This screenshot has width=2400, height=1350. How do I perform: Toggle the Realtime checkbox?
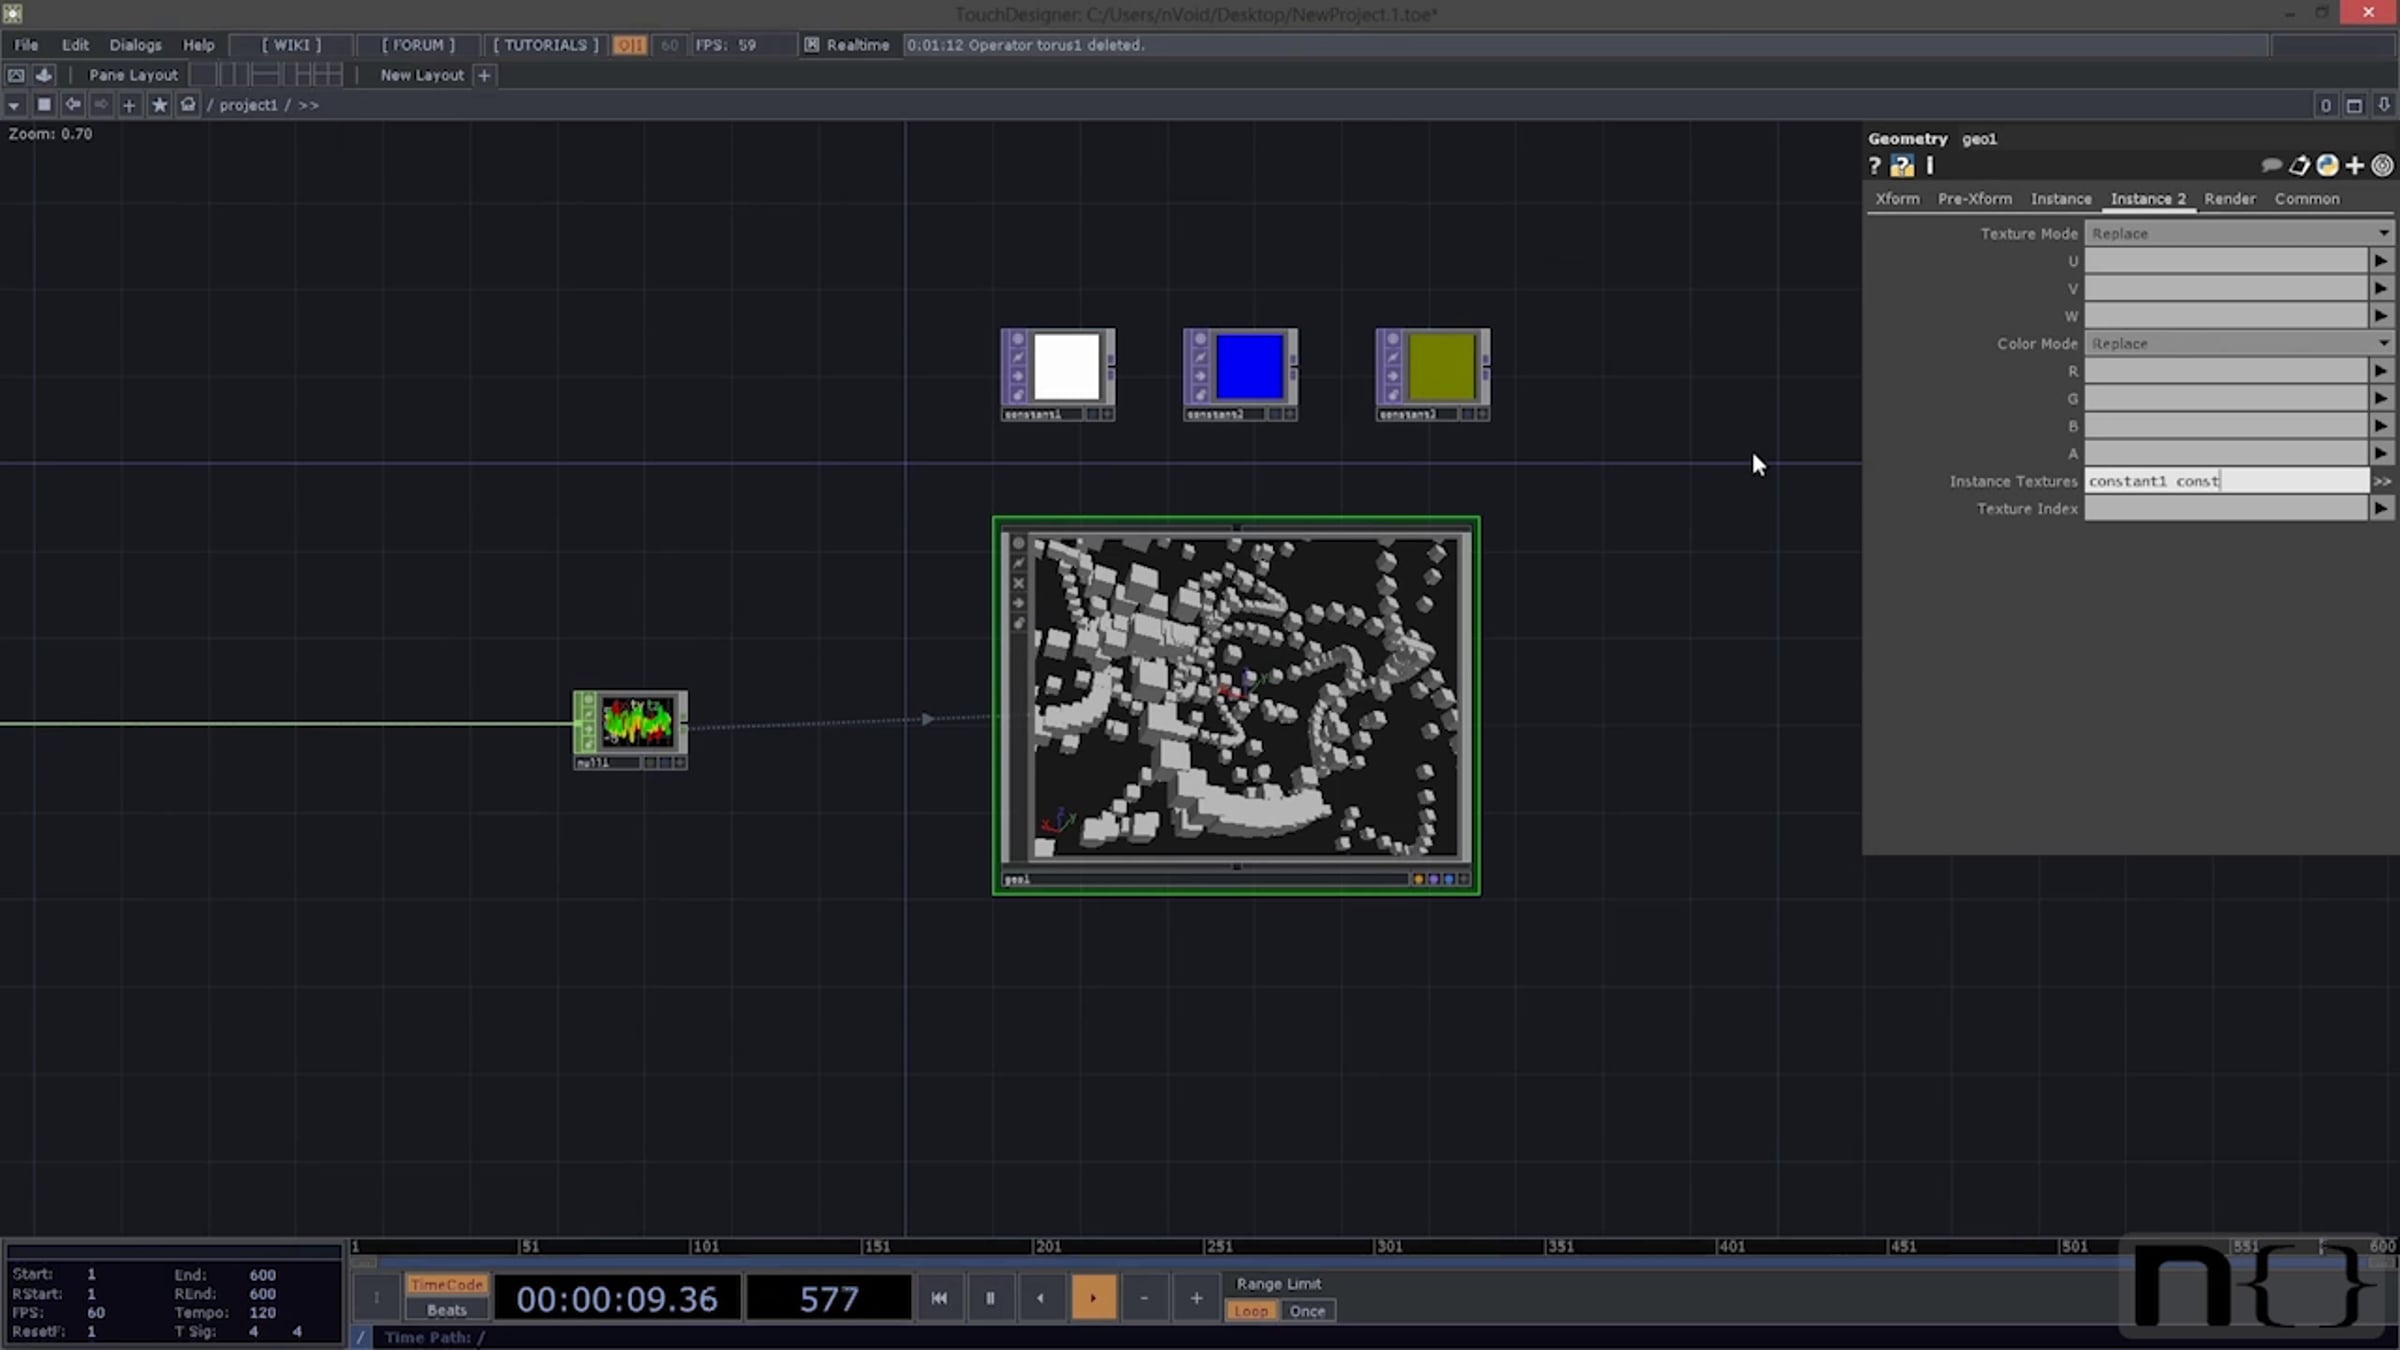coord(812,45)
